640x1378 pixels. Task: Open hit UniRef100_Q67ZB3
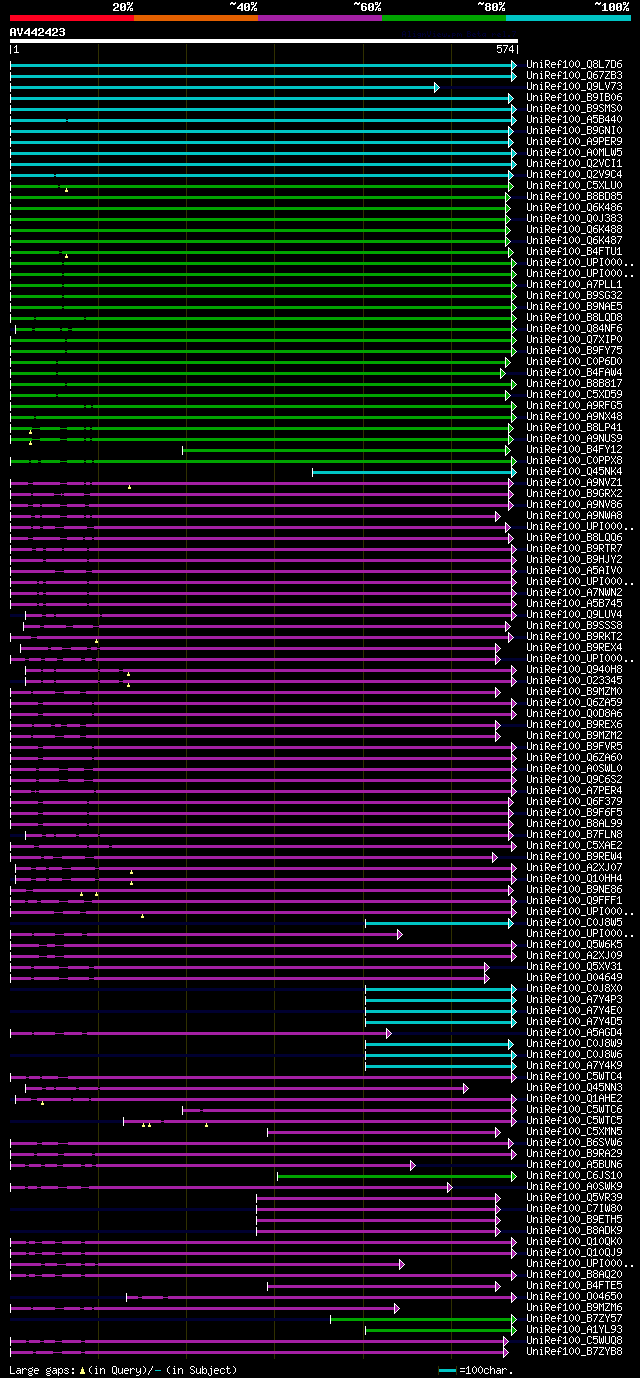tap(574, 76)
